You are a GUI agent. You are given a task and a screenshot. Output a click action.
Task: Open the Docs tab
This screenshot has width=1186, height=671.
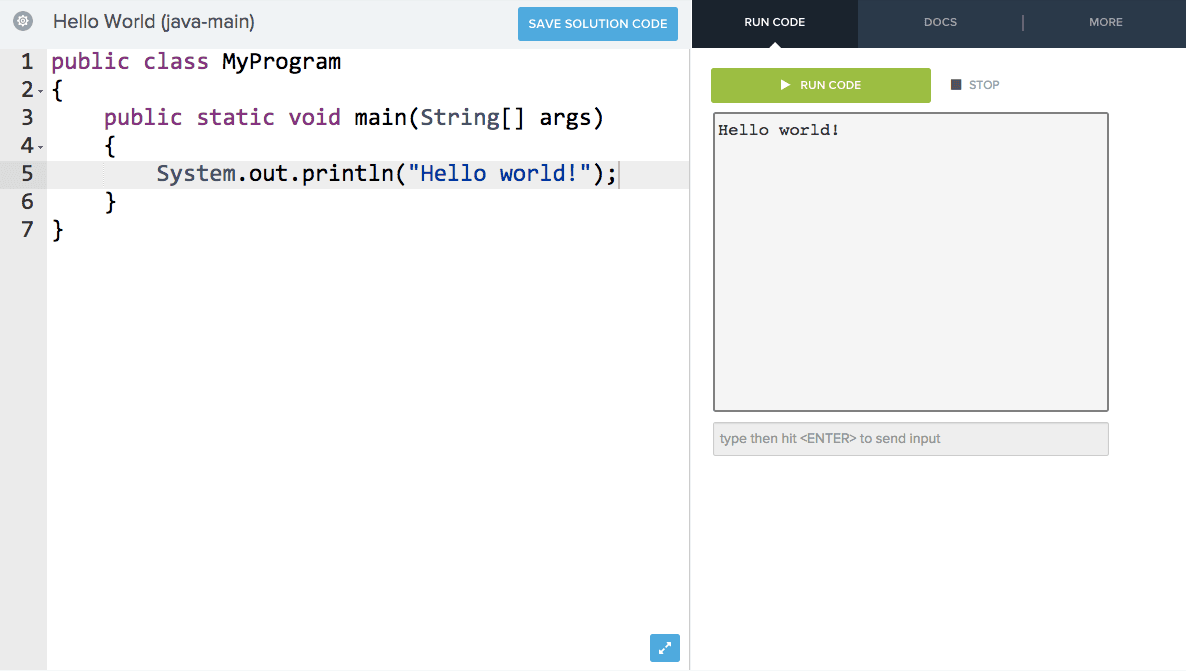click(x=940, y=22)
